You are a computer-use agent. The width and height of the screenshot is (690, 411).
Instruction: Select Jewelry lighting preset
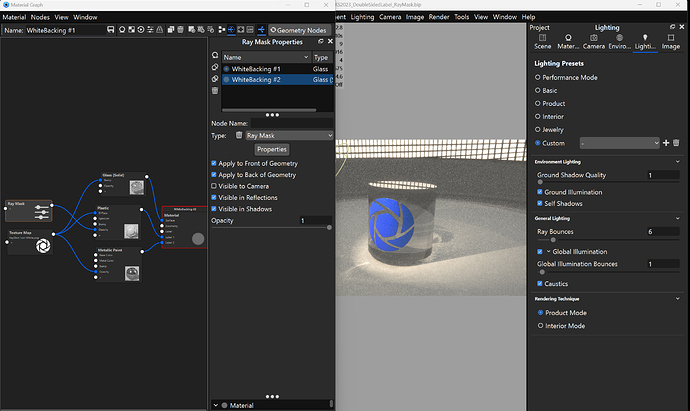(537, 129)
